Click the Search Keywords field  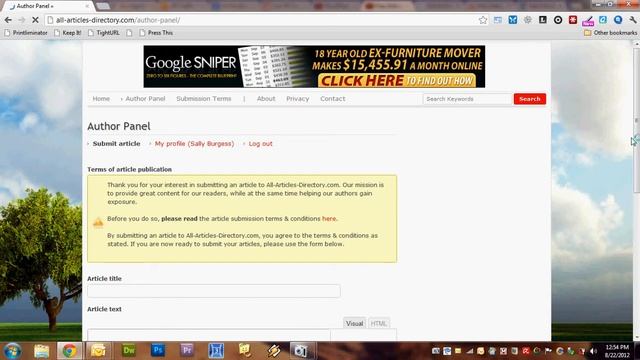click(467, 99)
